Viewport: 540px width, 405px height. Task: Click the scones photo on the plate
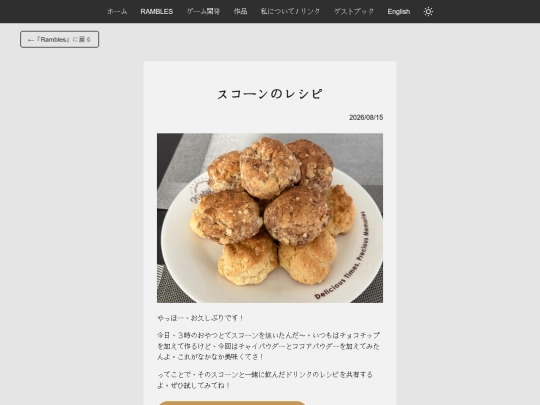click(270, 218)
